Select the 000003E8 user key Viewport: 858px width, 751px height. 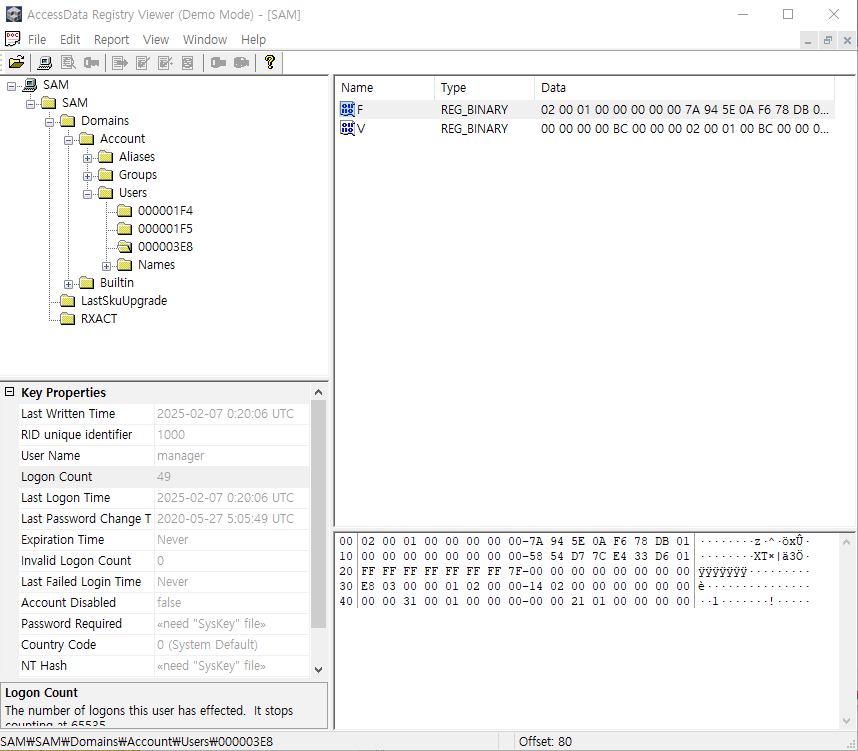coord(165,247)
